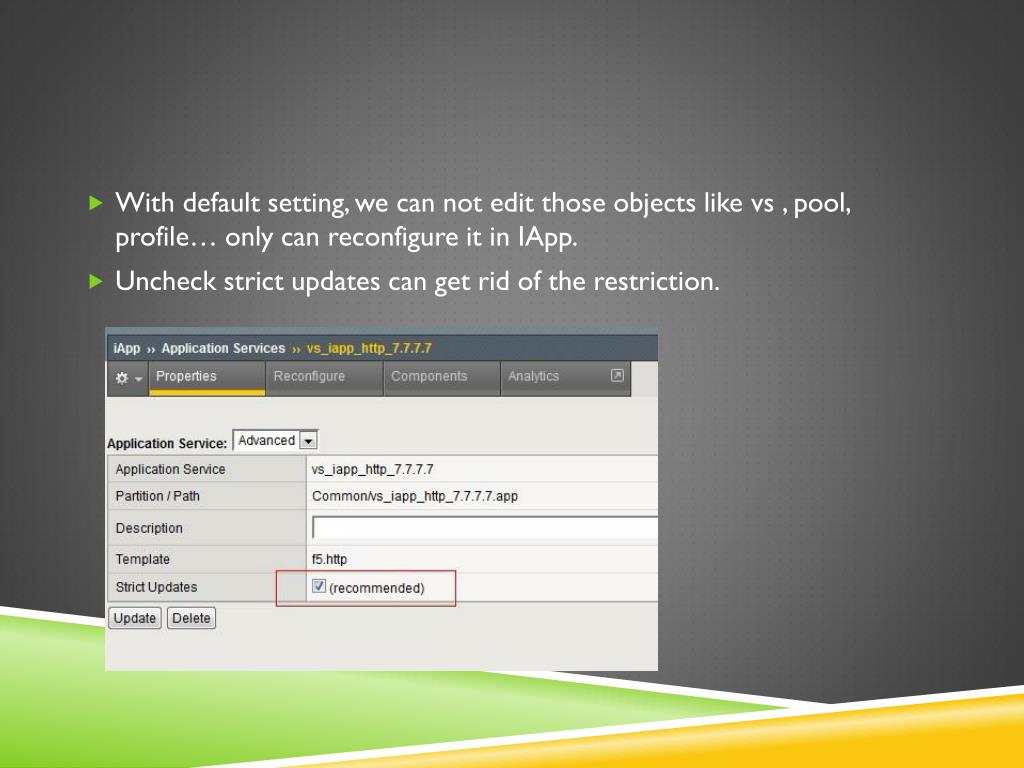
Task: Click the vs_iapp_http_7.7.7.7 breadcrumb title
Action: tap(369, 349)
